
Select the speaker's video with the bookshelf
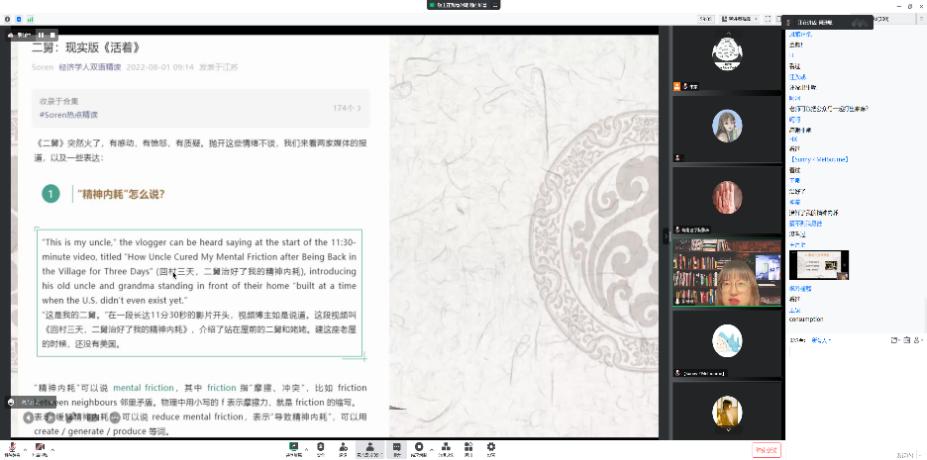(x=725, y=270)
